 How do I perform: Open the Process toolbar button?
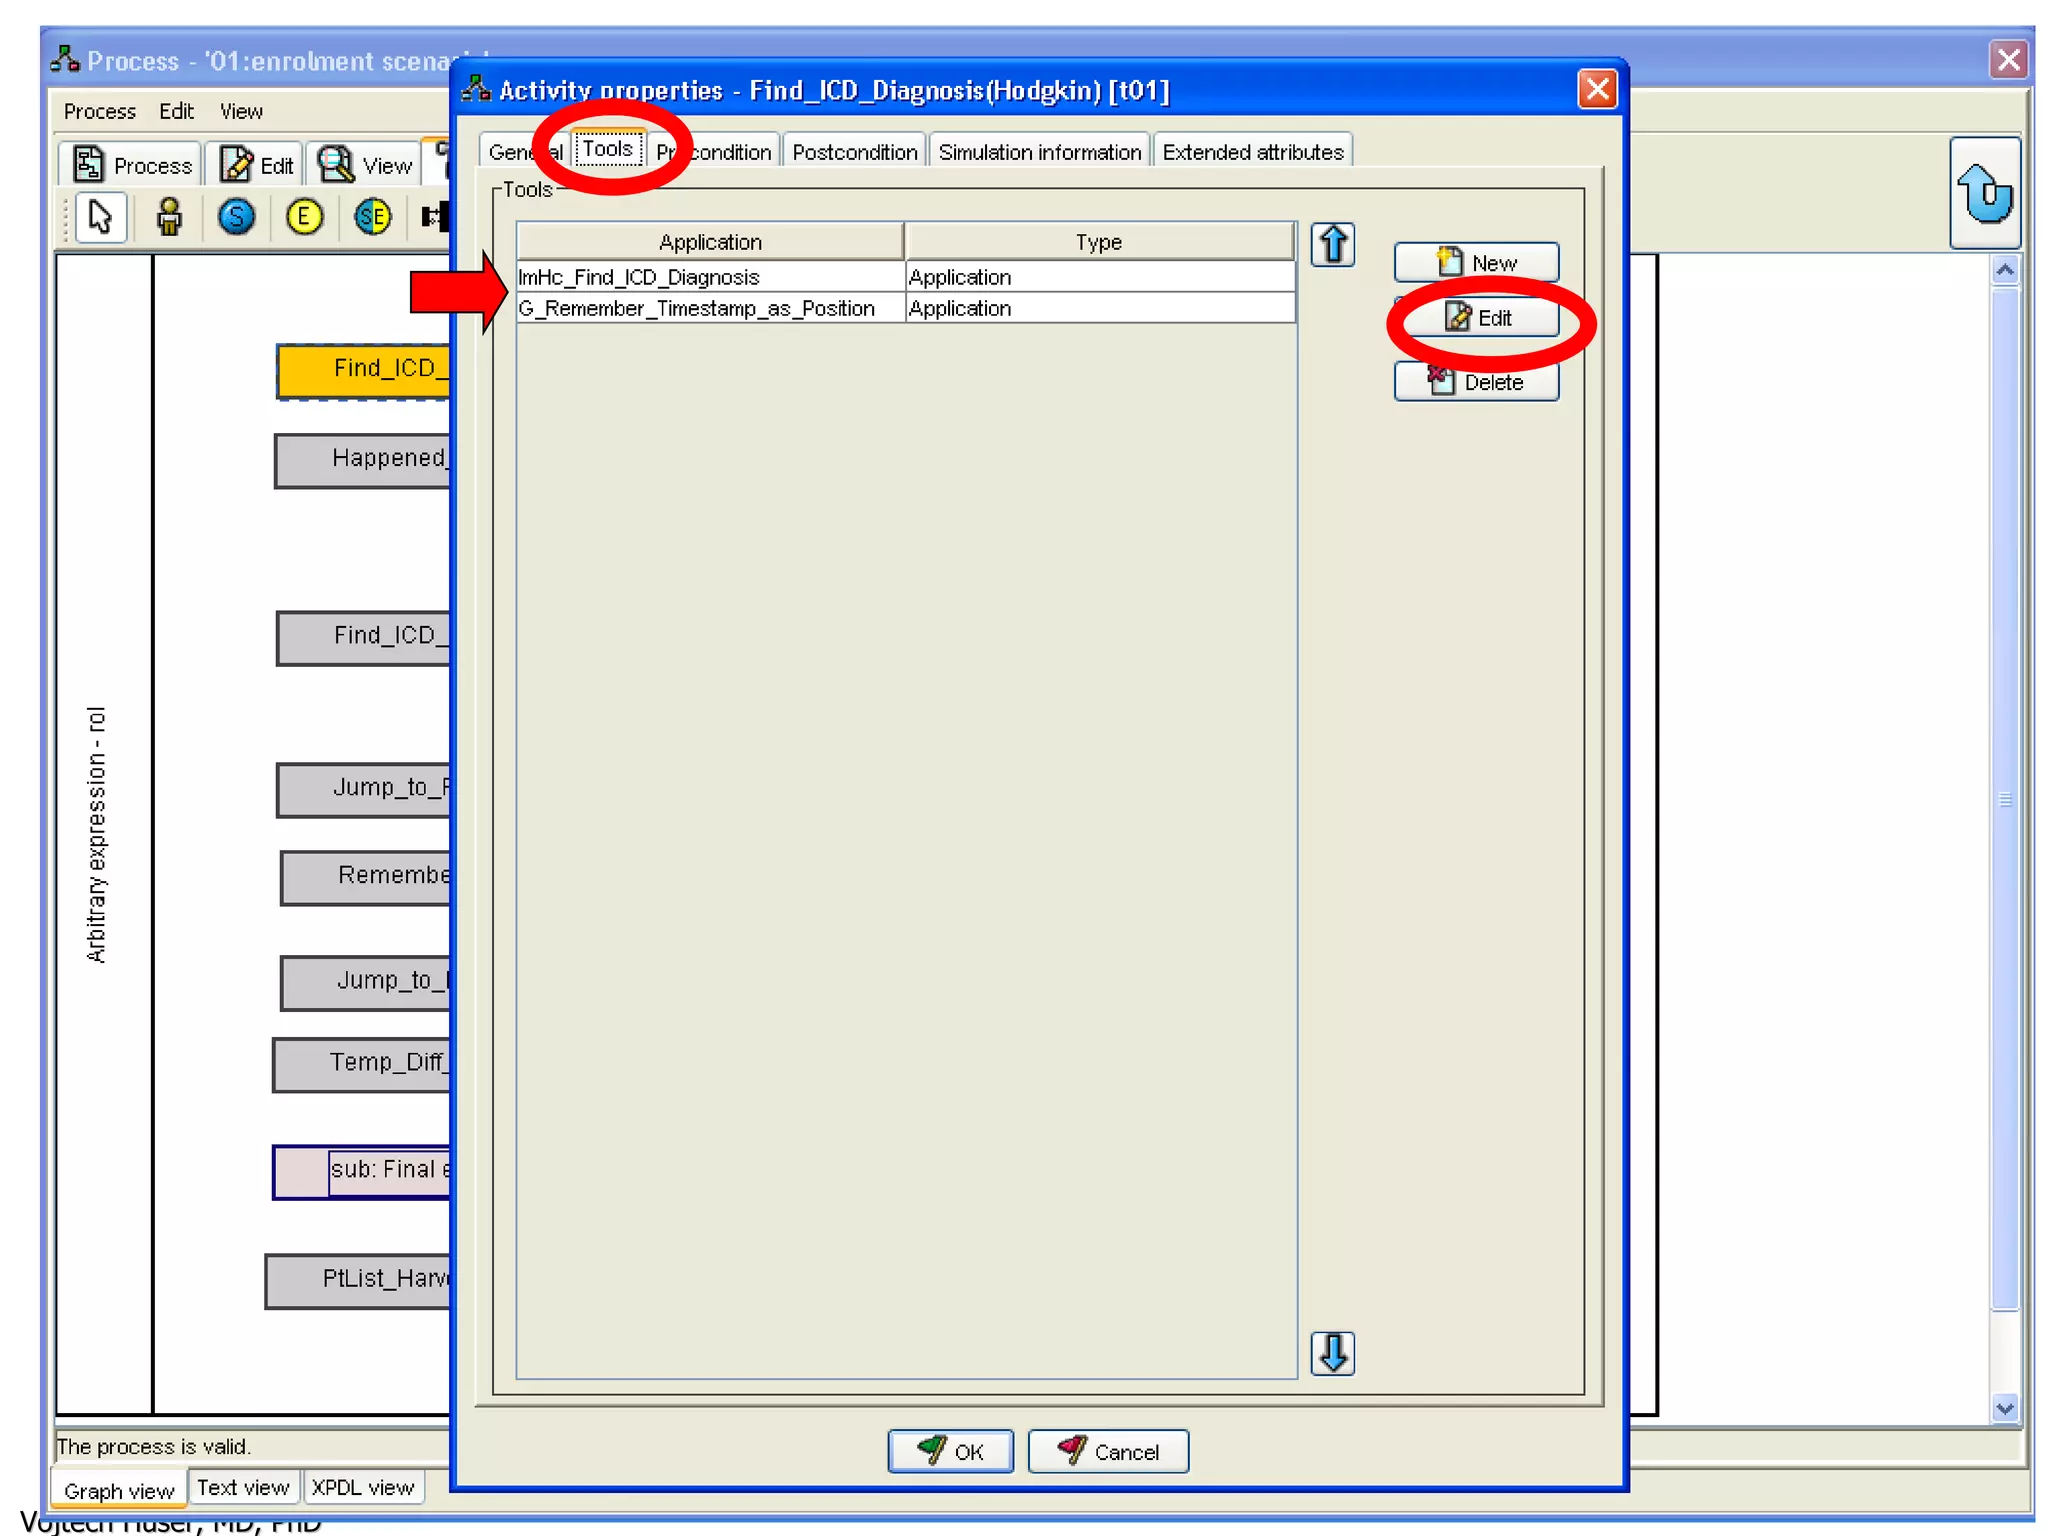(x=133, y=165)
